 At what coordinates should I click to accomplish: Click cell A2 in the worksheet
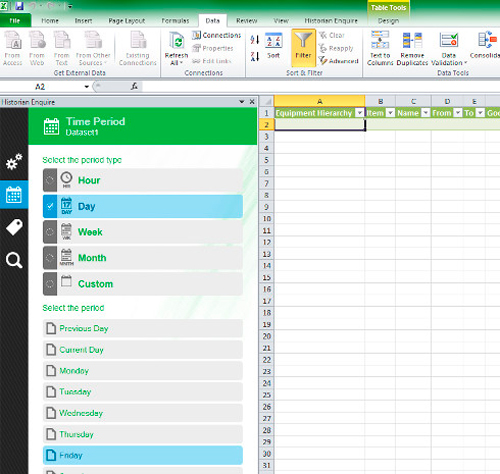click(320, 125)
